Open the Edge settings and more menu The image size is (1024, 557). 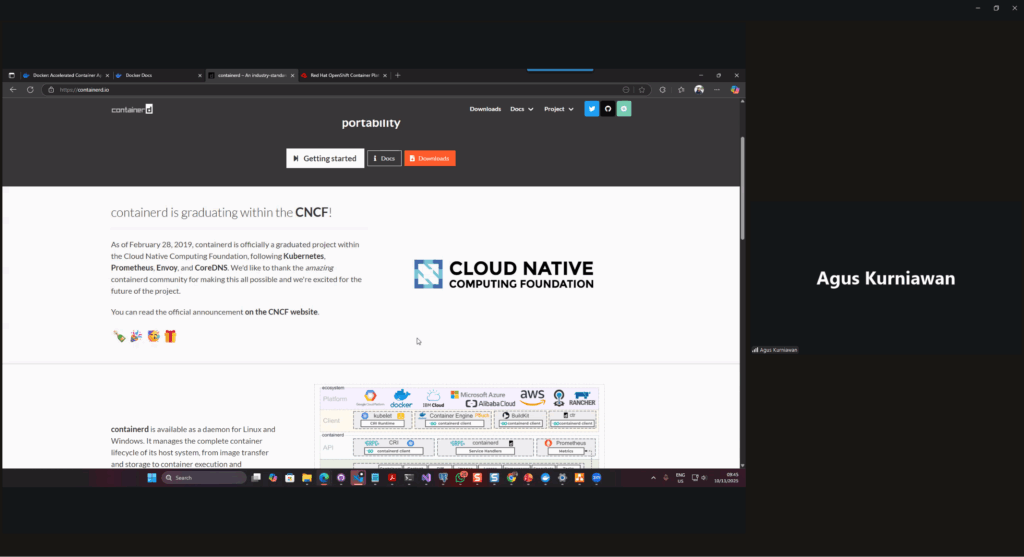pyautogui.click(x=717, y=89)
